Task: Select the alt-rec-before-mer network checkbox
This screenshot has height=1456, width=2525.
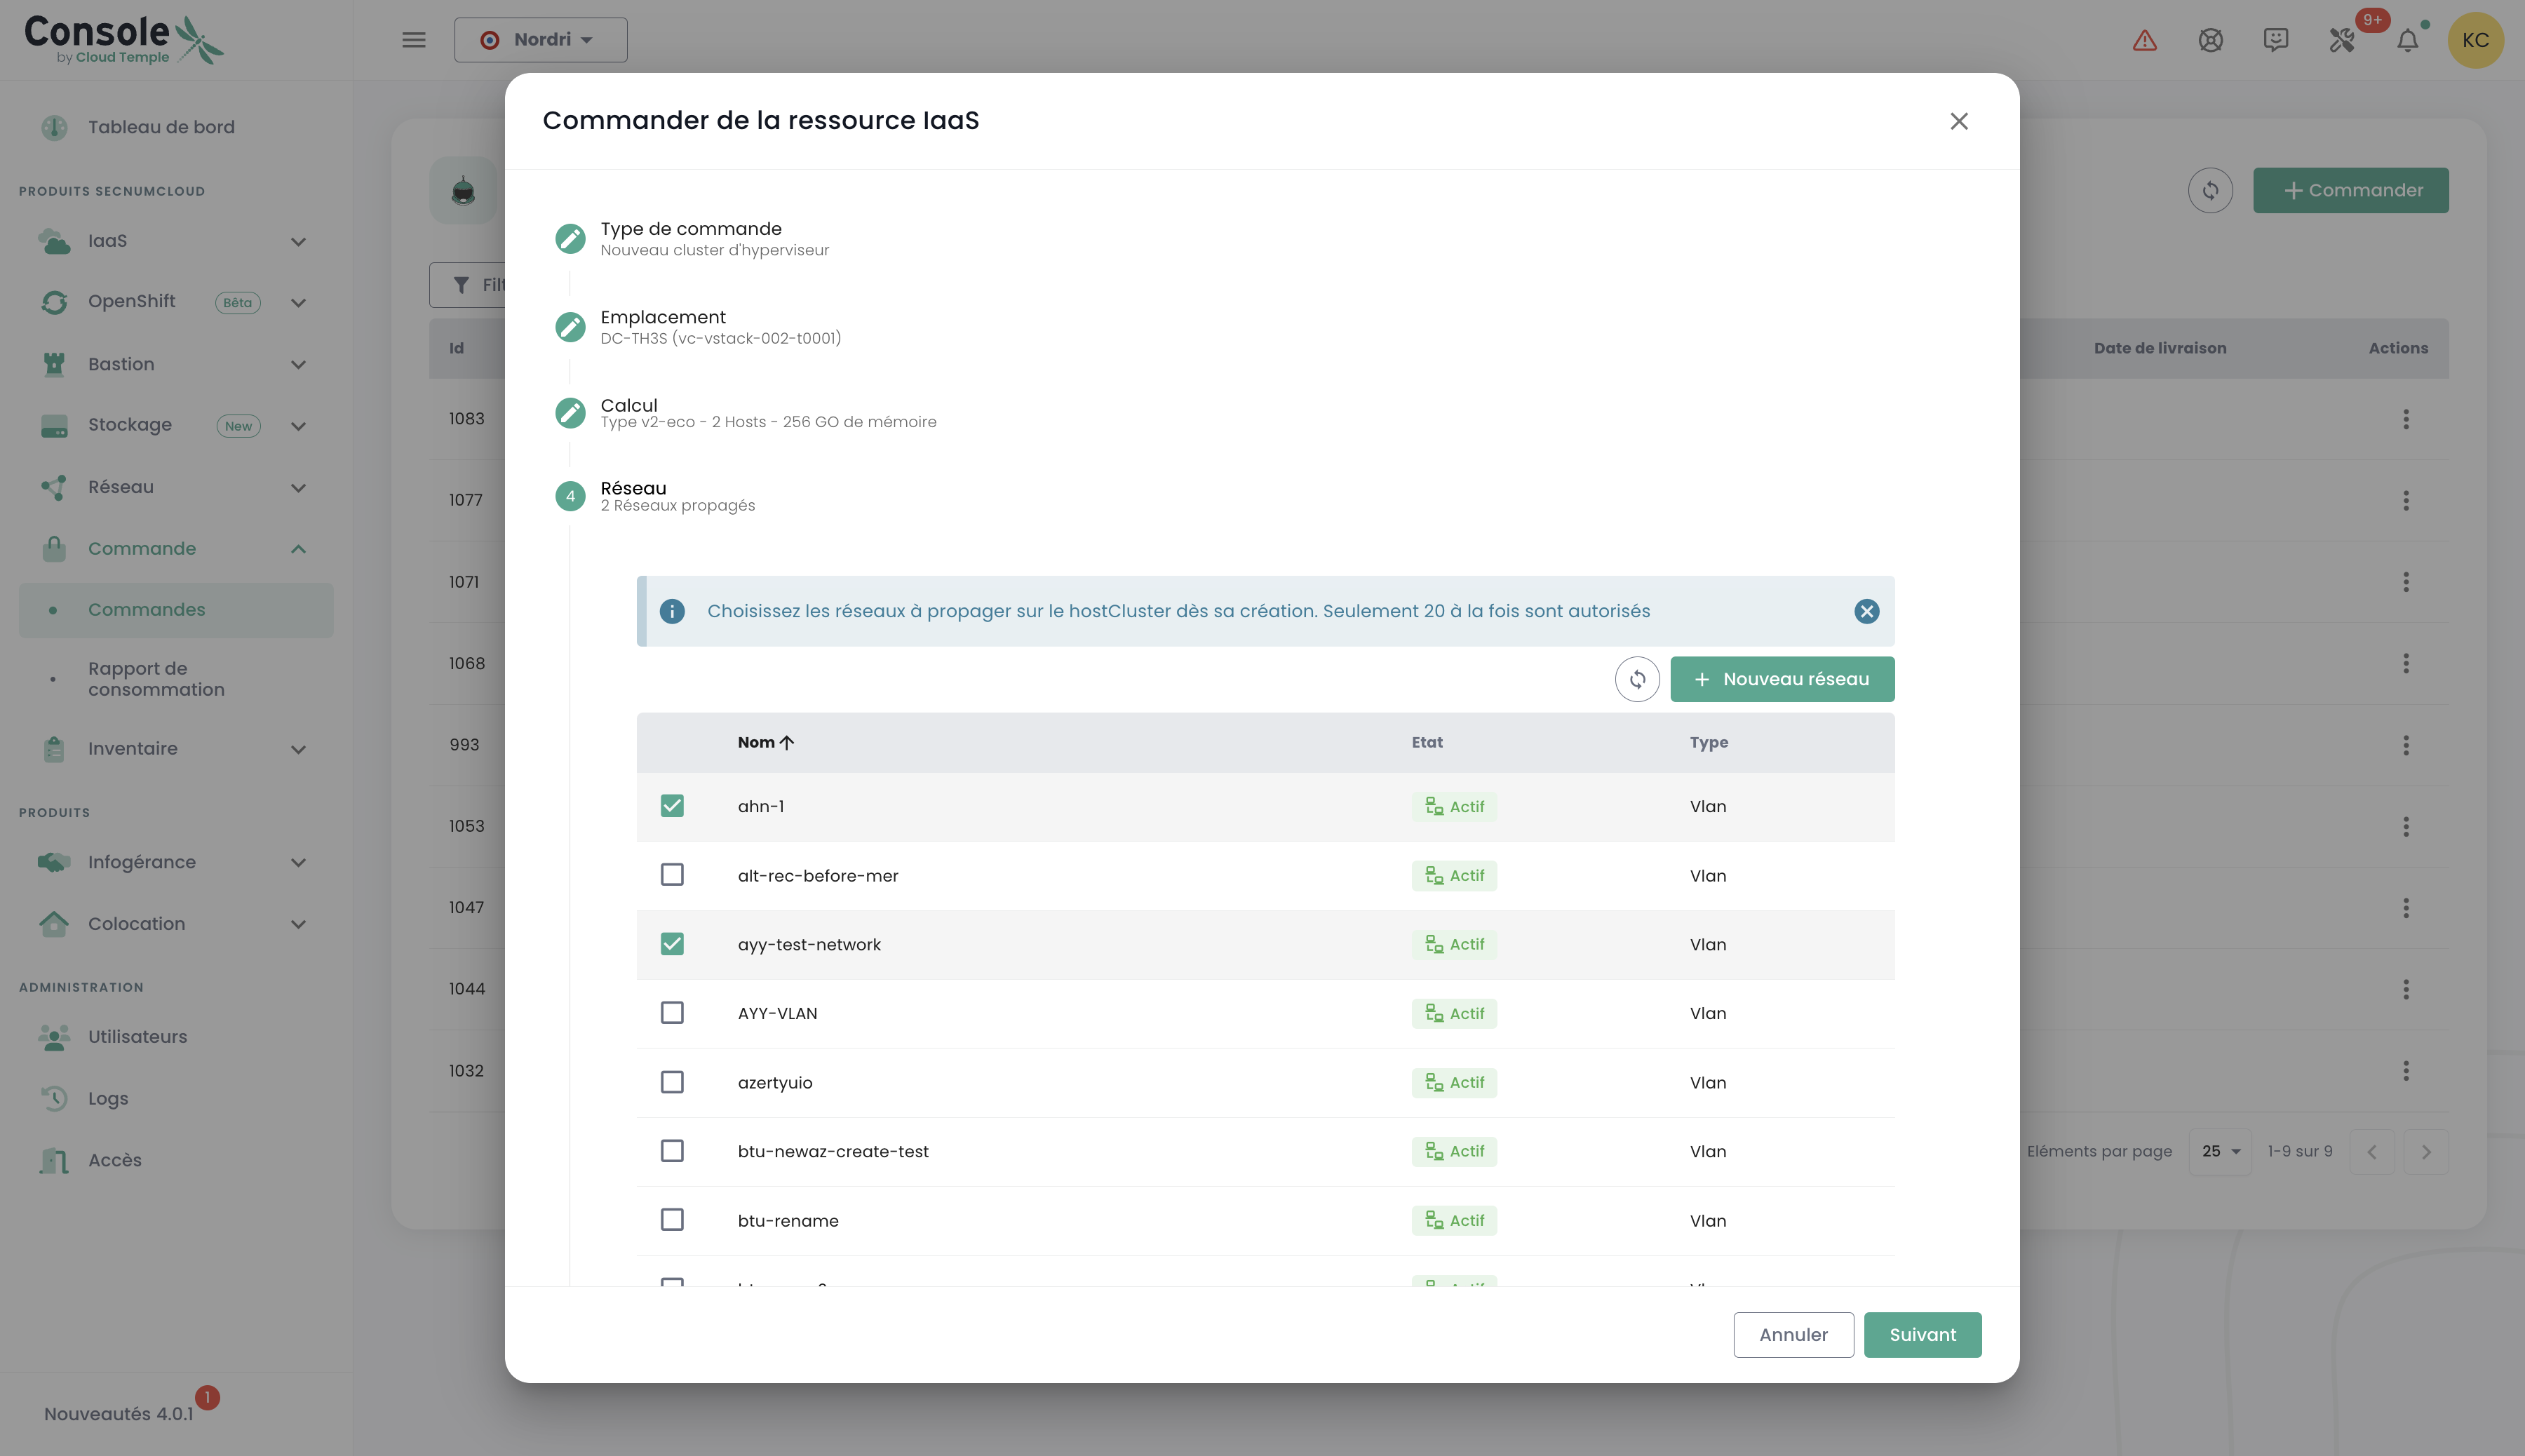Action: tap(672, 875)
